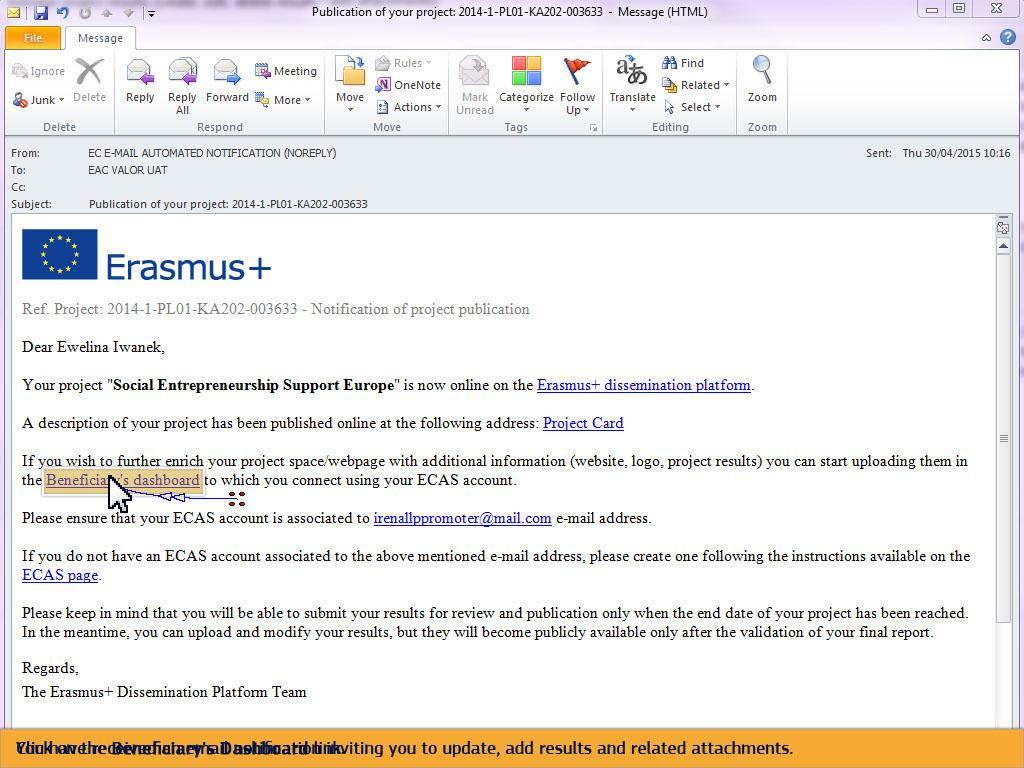Expand the Actions menu
The image size is (1024, 768).
pos(409,107)
